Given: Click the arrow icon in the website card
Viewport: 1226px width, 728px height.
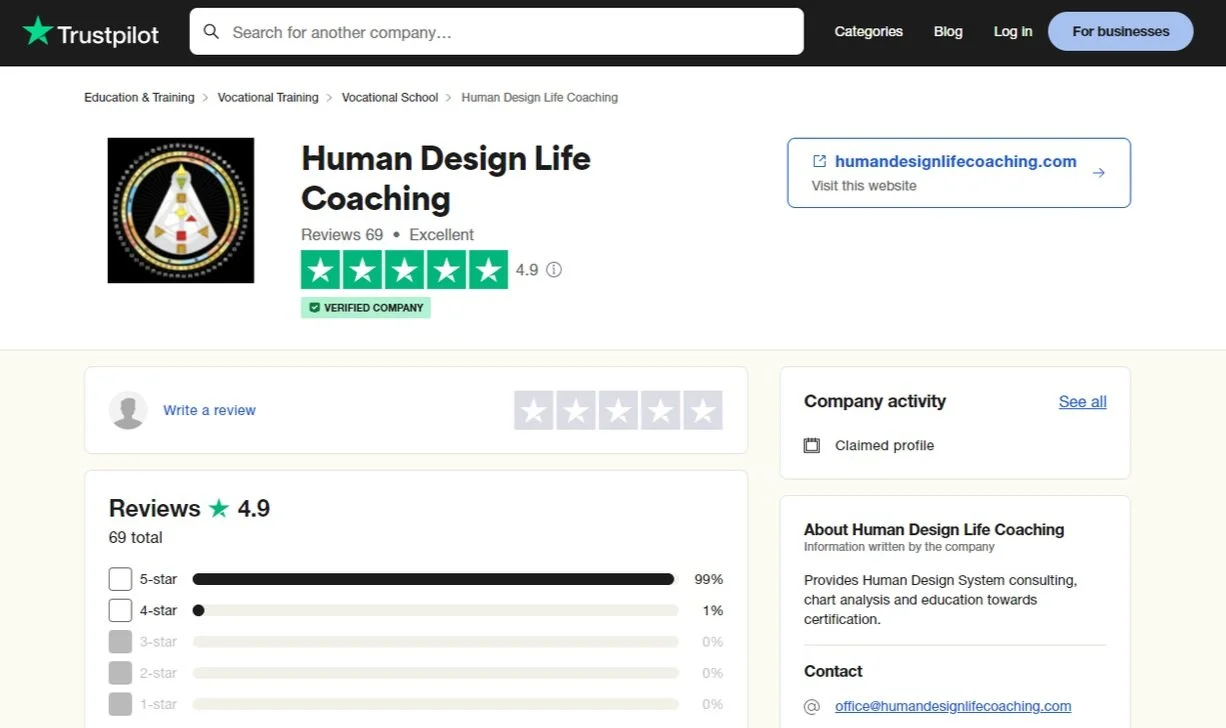Looking at the screenshot, I should (1098, 173).
